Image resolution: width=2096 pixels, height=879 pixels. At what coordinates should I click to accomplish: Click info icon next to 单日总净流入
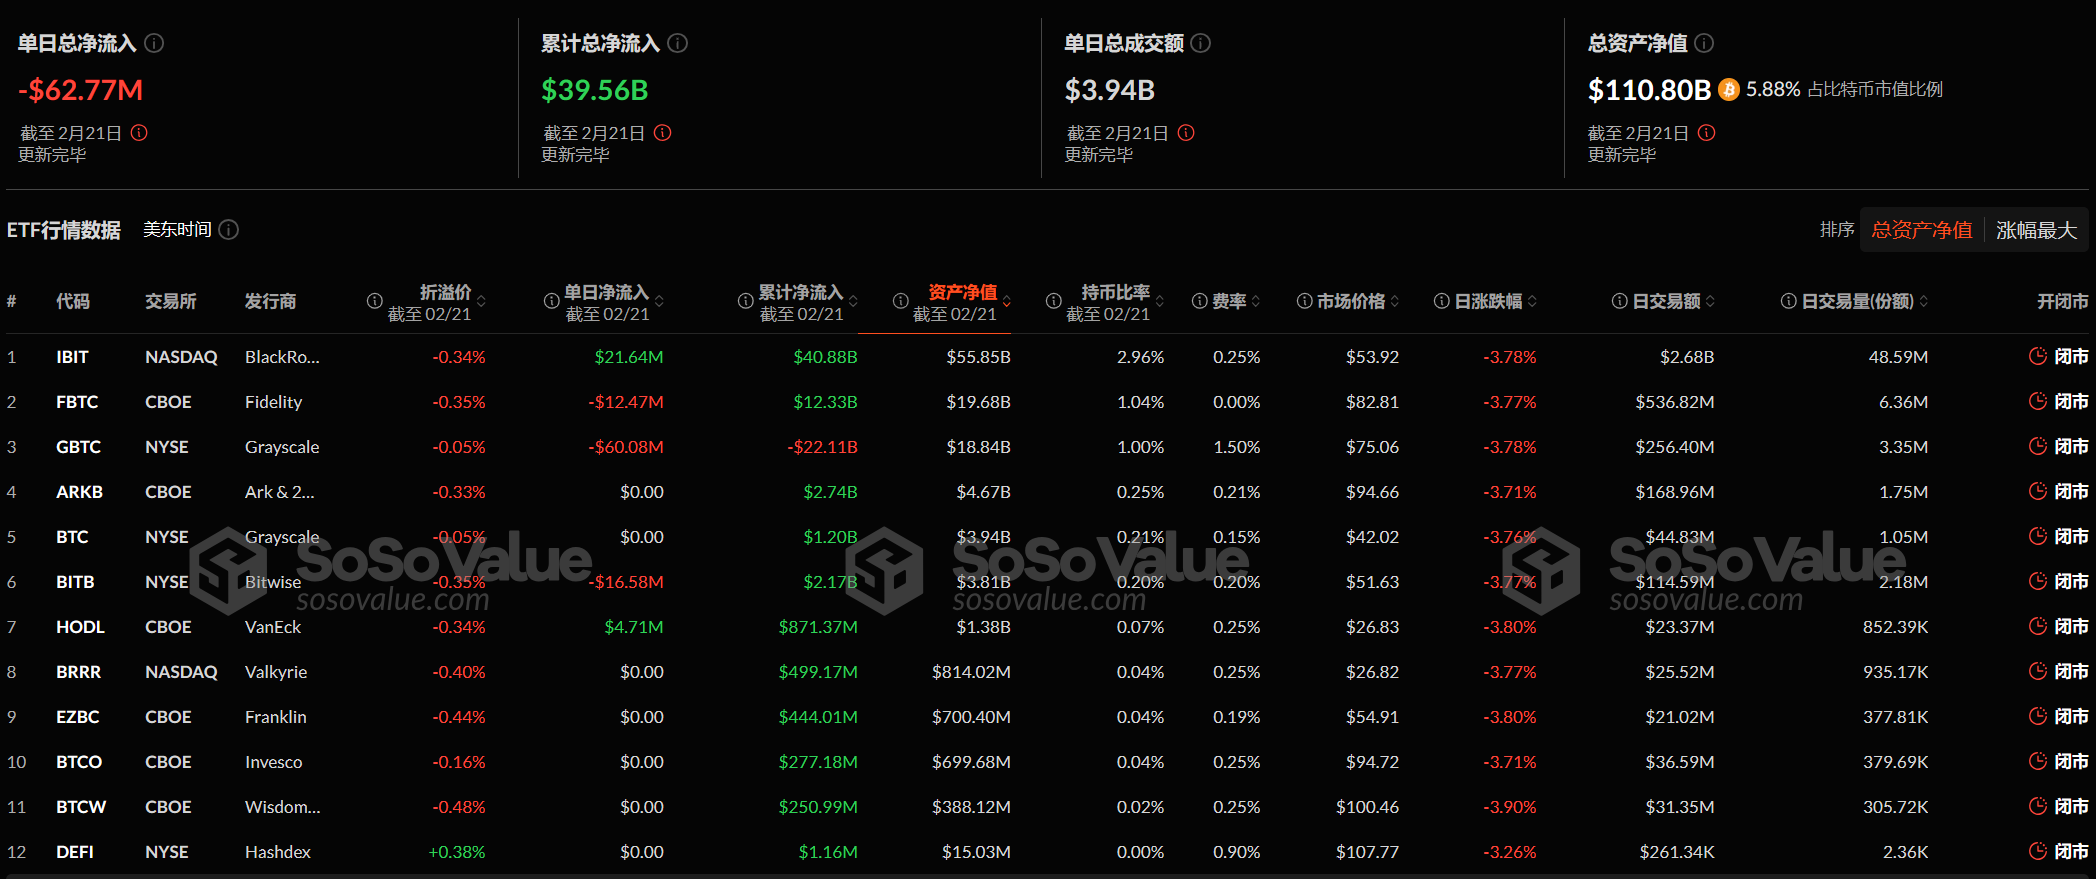pos(154,43)
